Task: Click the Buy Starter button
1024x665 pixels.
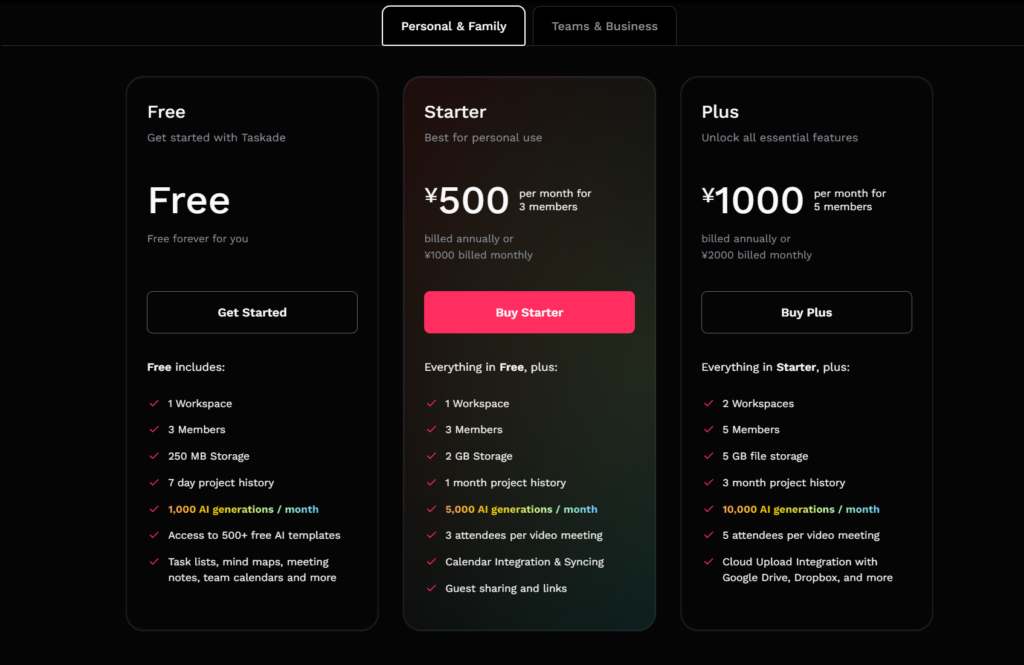Action: click(529, 312)
